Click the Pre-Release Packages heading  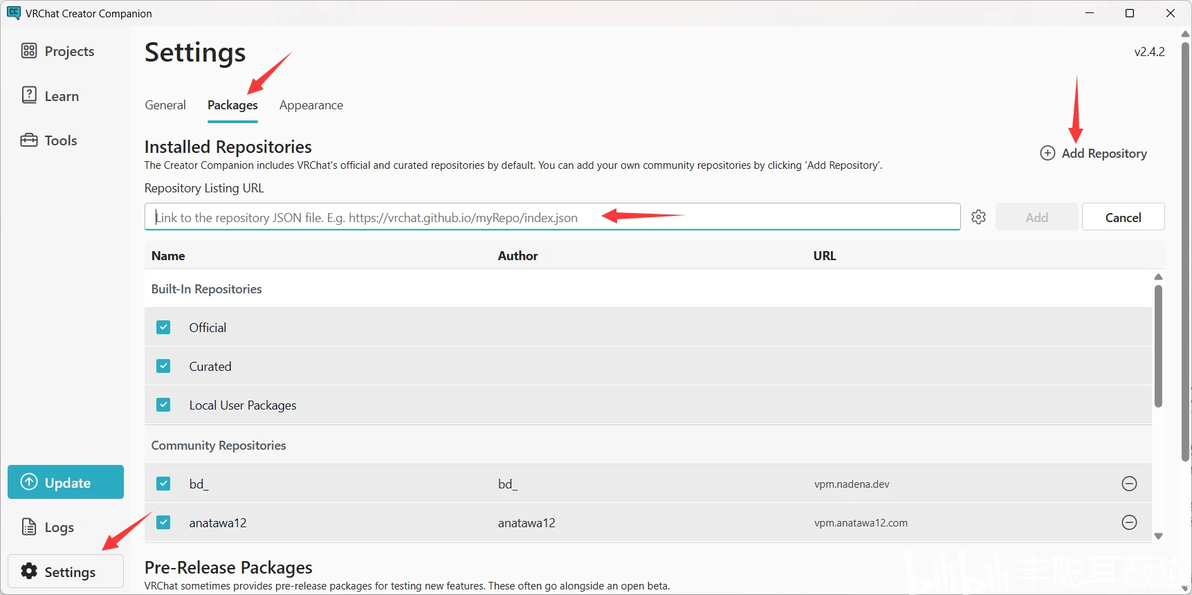coord(228,567)
